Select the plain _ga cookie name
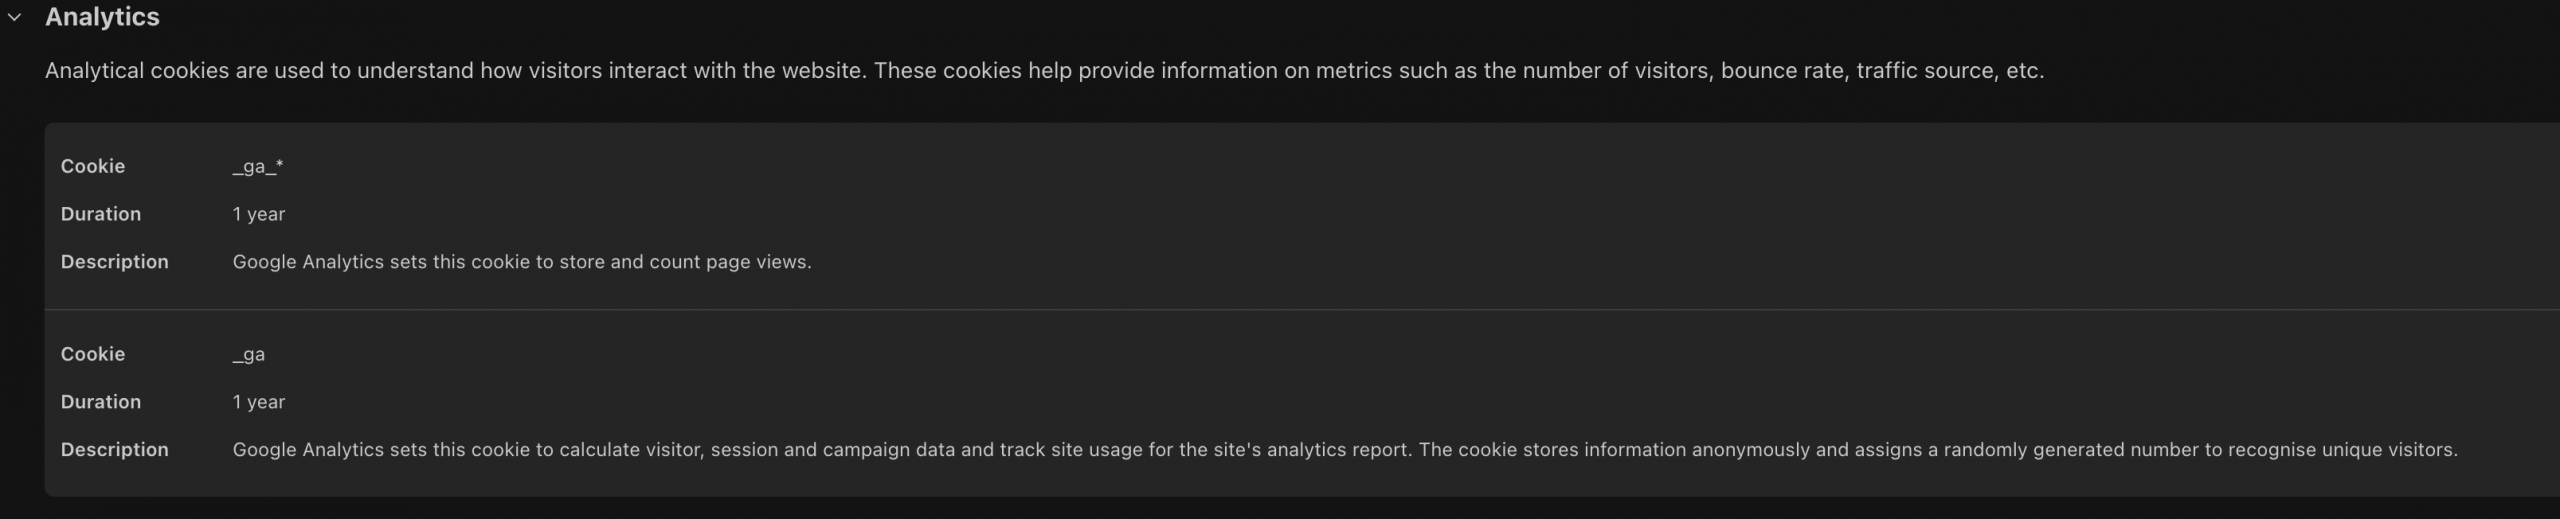Screen dimensions: 2560x519 tap(249, 355)
